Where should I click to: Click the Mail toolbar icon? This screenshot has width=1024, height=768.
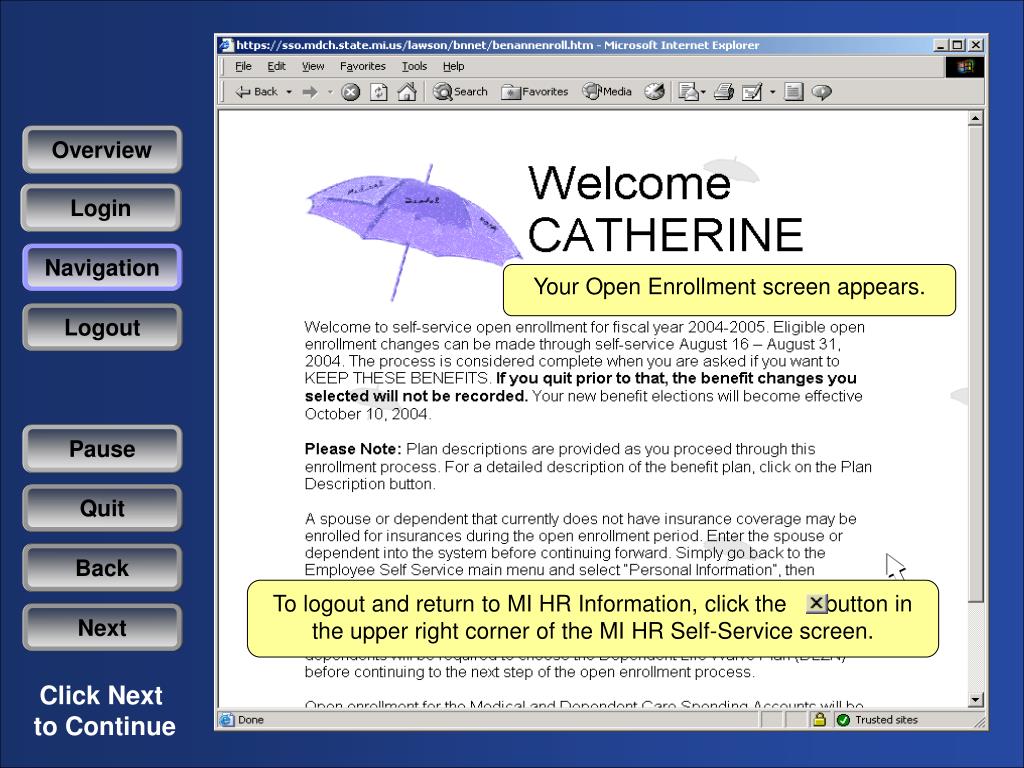click(687, 92)
